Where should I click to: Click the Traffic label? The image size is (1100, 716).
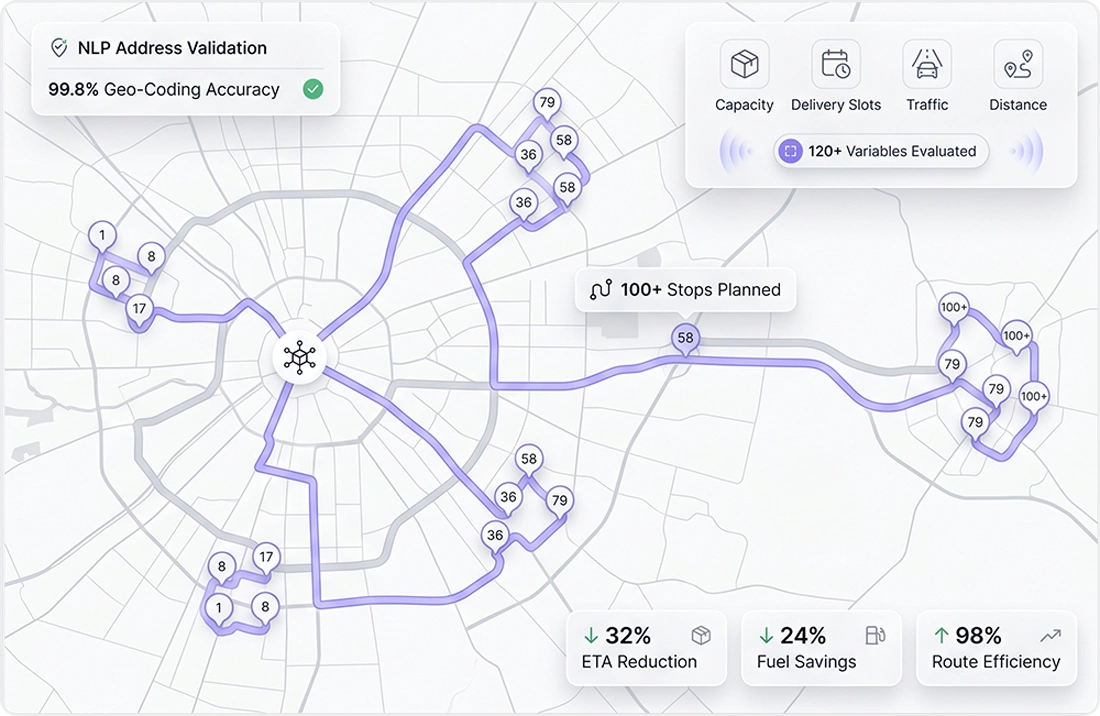point(927,105)
